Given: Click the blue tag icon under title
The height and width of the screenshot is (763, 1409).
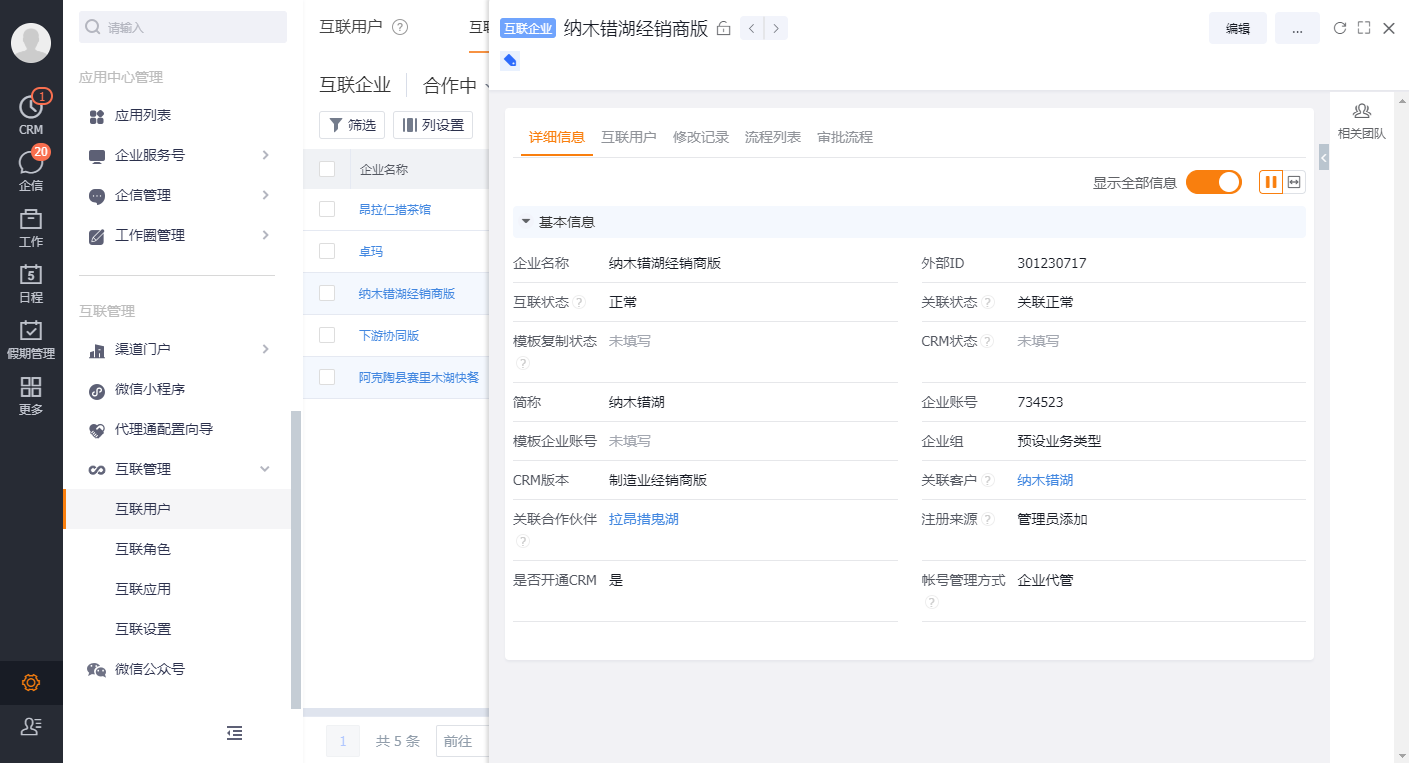Looking at the screenshot, I should pyautogui.click(x=510, y=61).
